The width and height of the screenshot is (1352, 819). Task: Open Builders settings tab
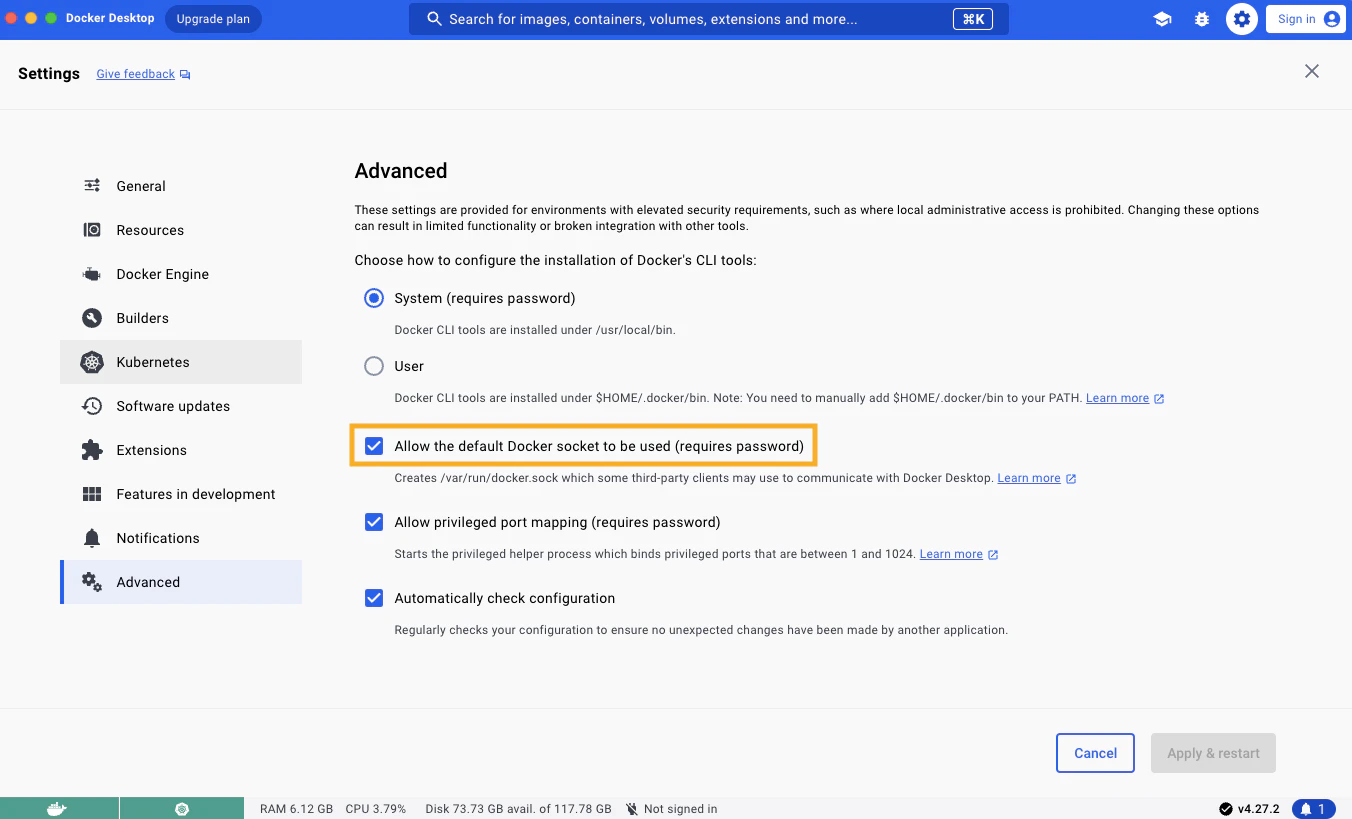pyautogui.click(x=181, y=318)
